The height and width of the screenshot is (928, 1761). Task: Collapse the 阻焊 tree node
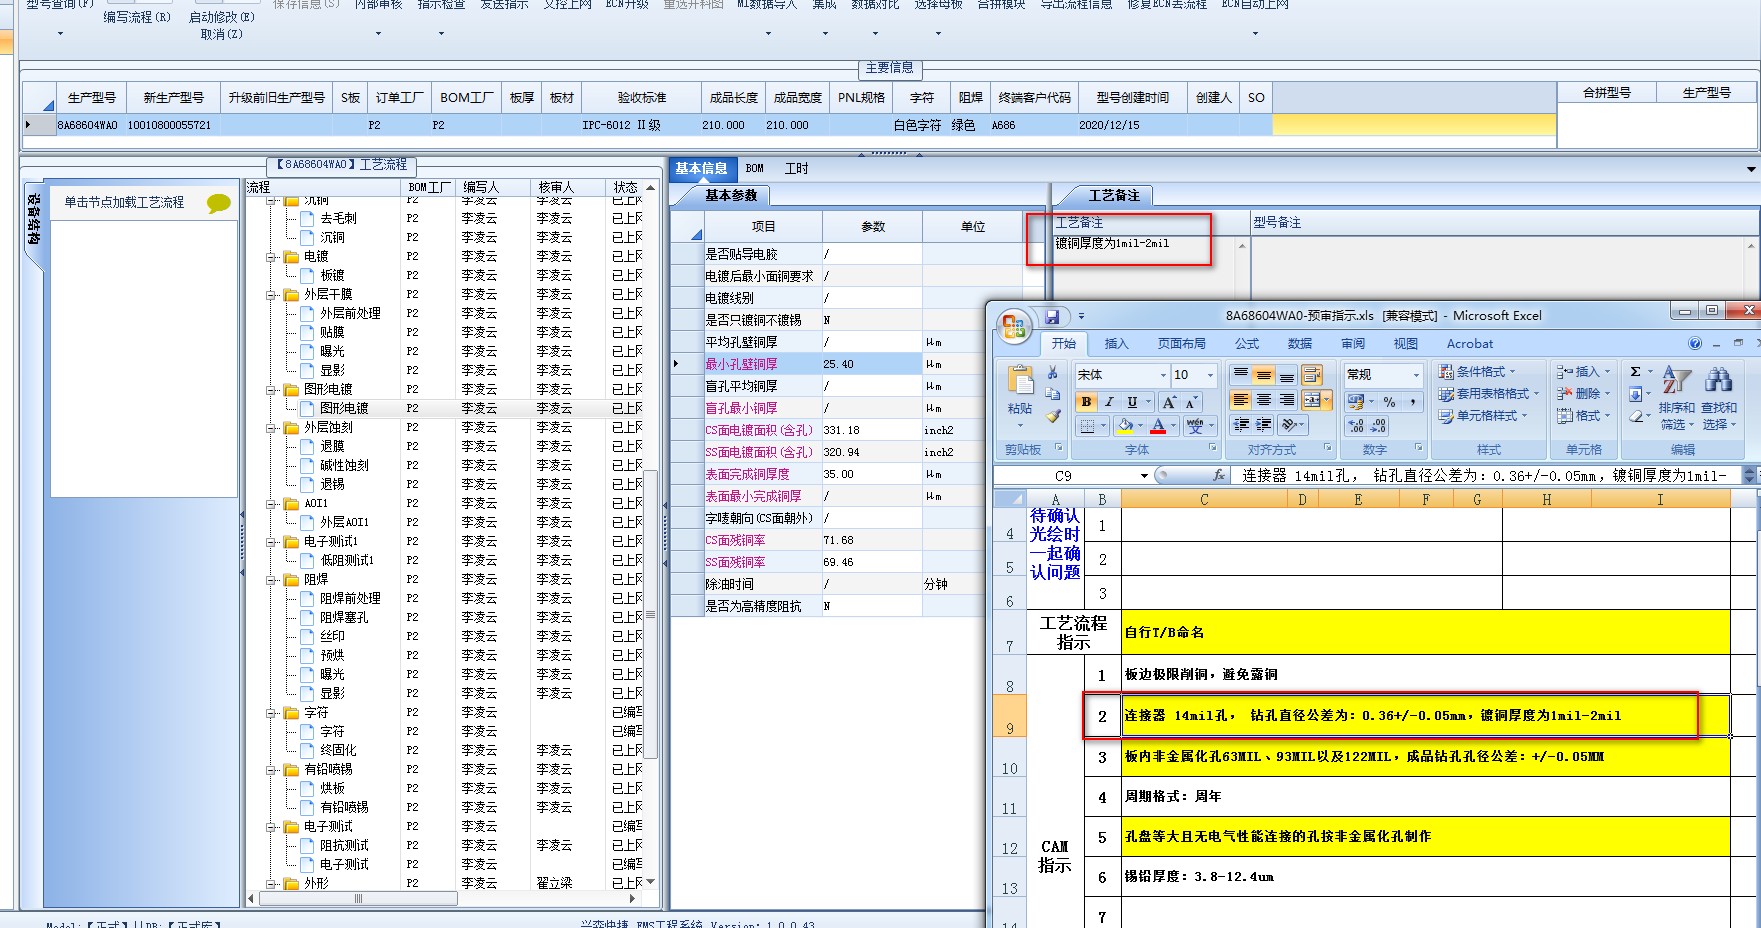tap(272, 580)
